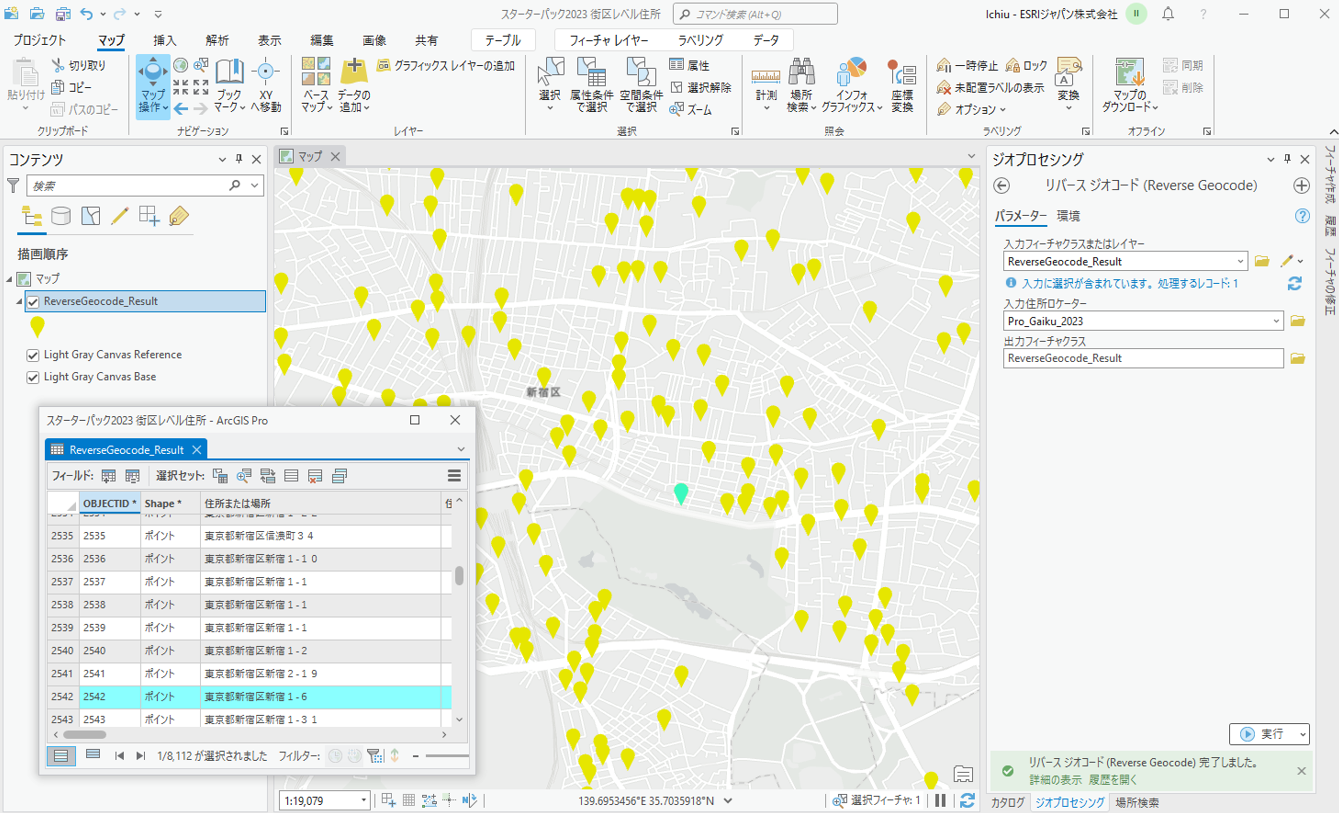Screen dimensions: 1339x813
Task: Click the コマンド検索 search box
Action: [755, 14]
